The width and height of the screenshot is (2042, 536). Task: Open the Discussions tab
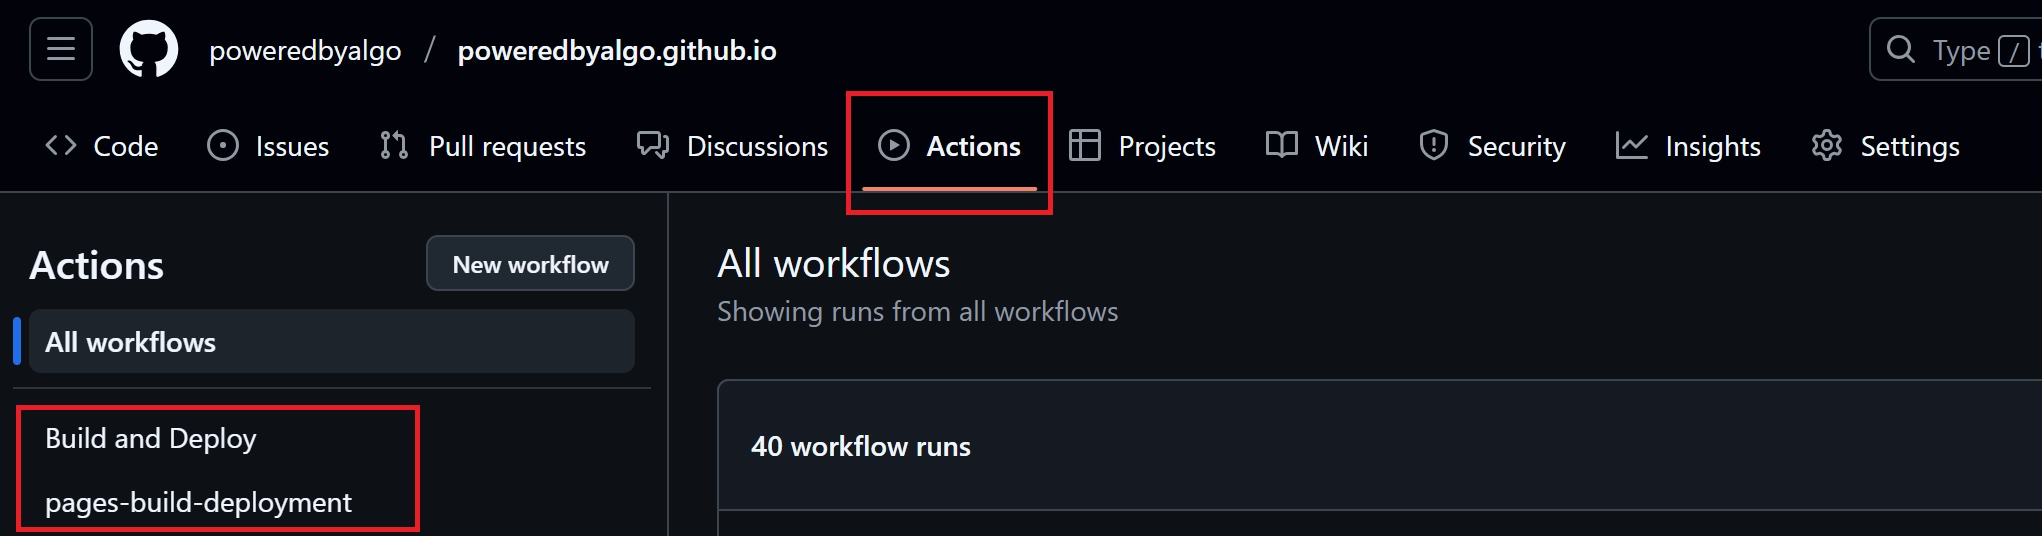coord(756,146)
